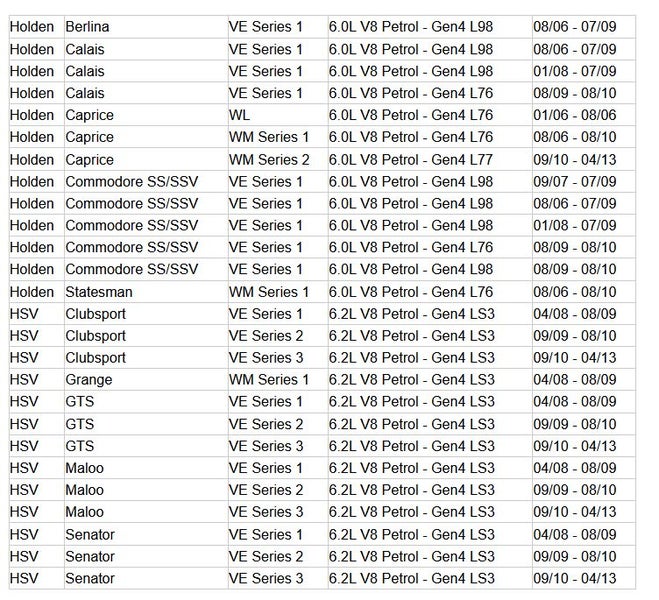Select the WL series cell
The height and width of the screenshot is (600, 659).
239,115
